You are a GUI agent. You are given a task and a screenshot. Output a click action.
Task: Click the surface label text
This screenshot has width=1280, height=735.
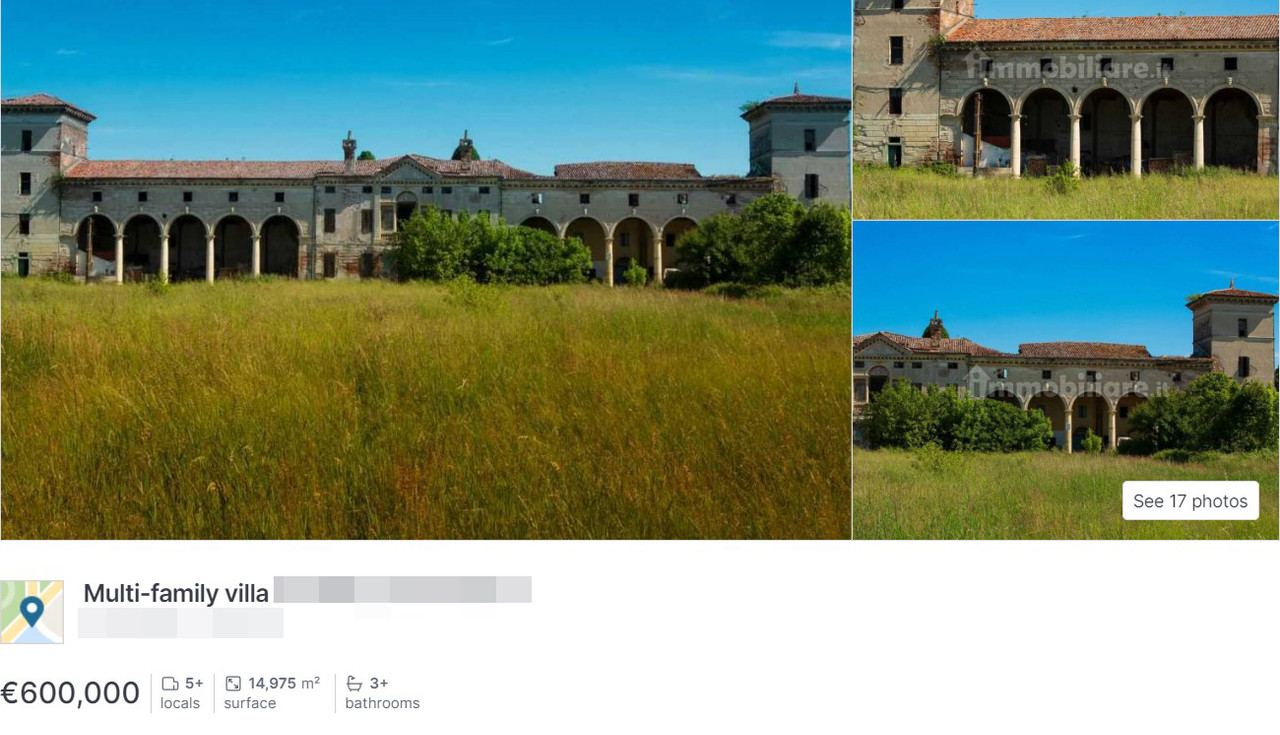(x=250, y=703)
